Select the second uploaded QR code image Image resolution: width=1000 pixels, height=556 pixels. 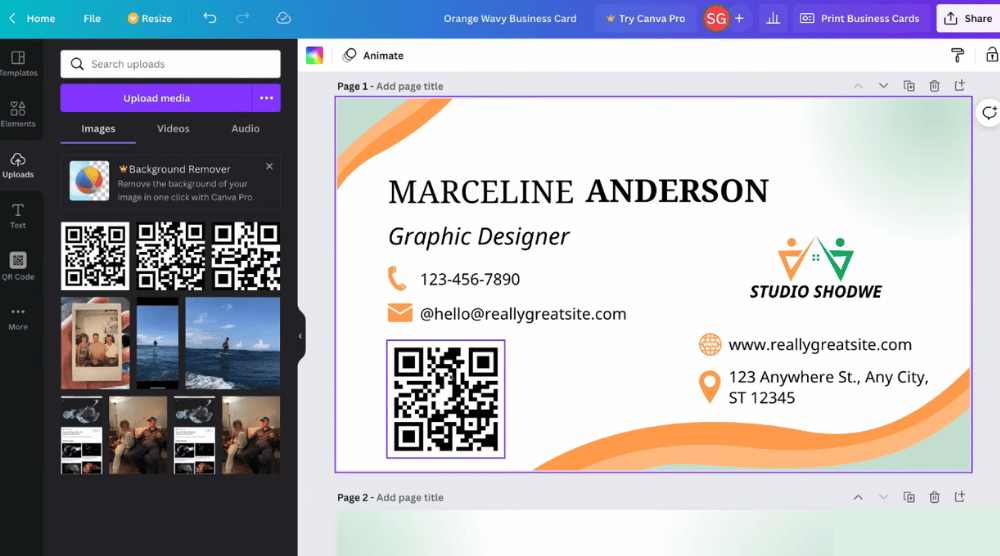tap(170, 256)
